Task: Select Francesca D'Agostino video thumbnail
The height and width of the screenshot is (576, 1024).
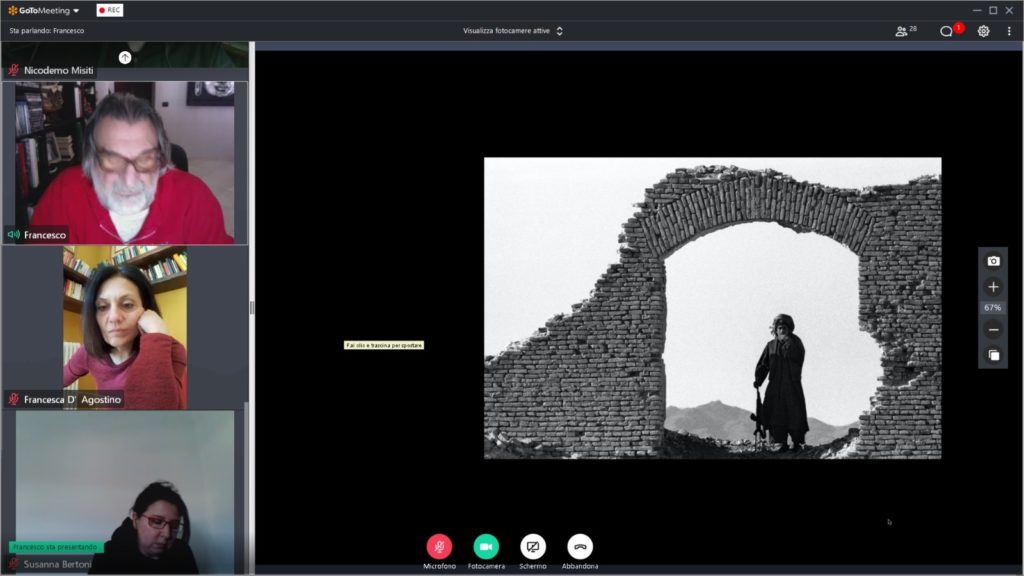Action: [125, 327]
